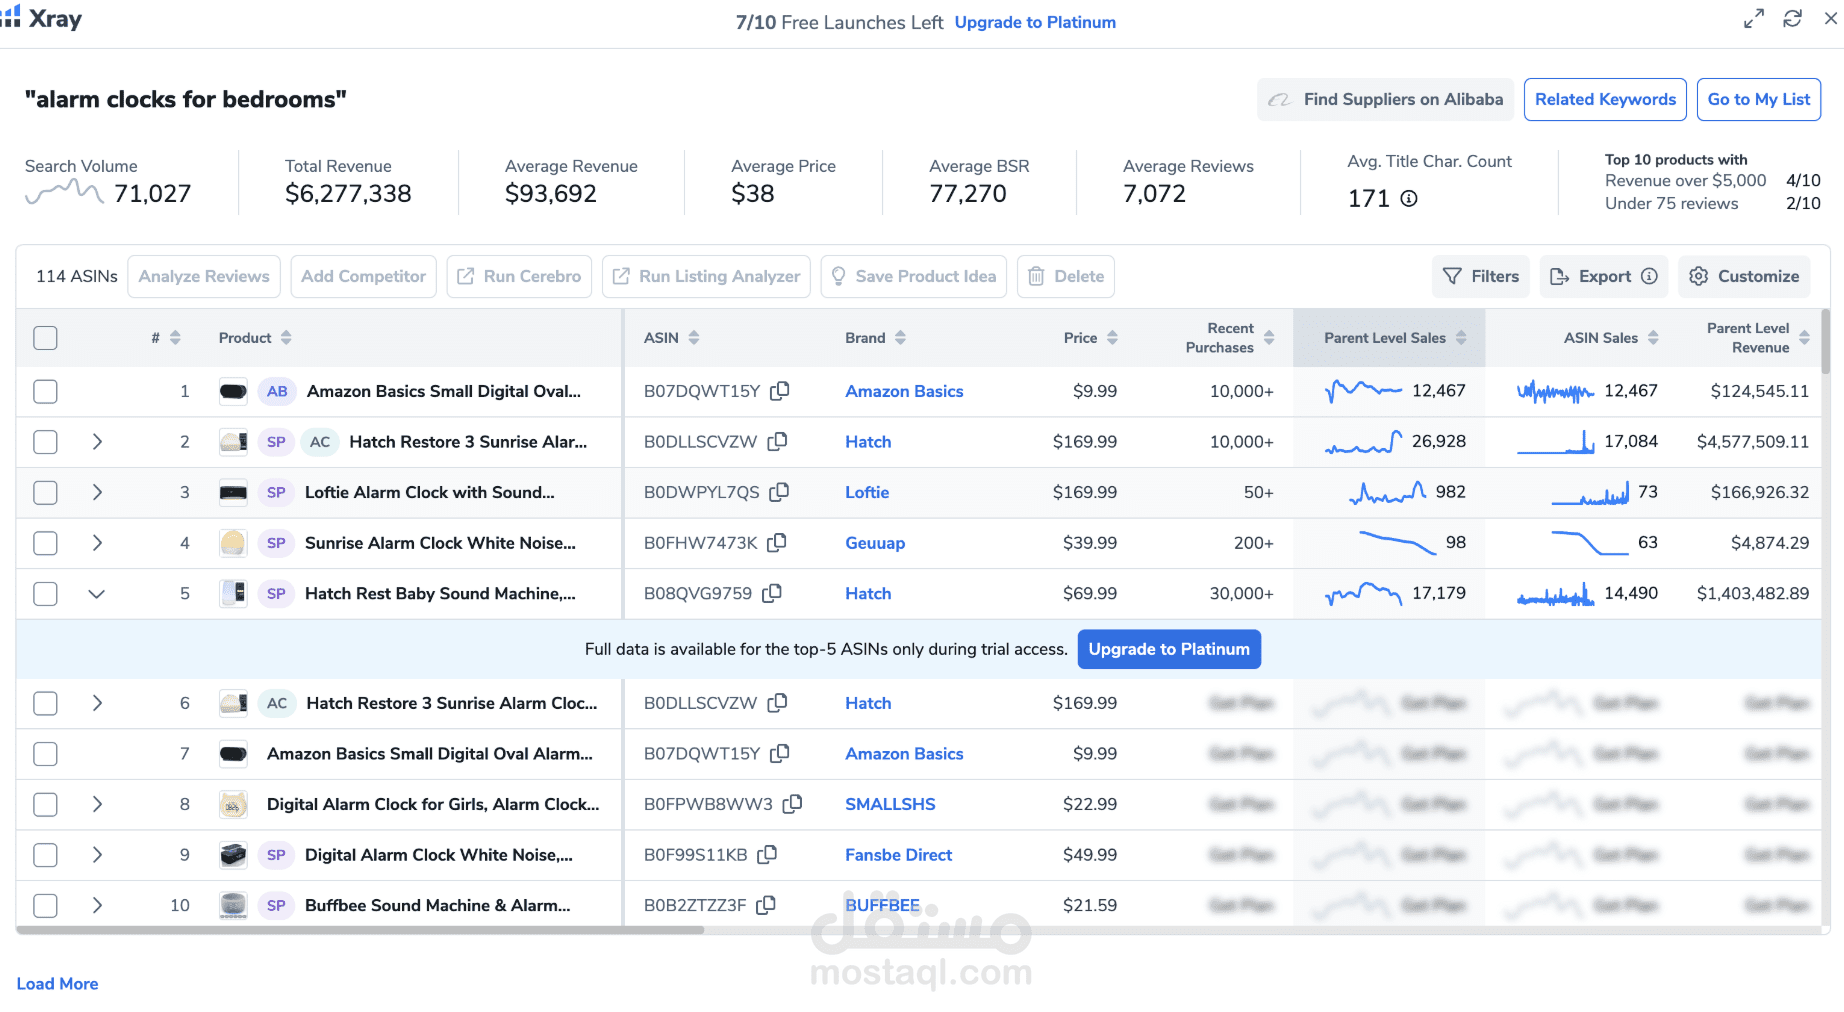
Task: Toggle the select-all checkbox in the table header
Action: (x=45, y=338)
